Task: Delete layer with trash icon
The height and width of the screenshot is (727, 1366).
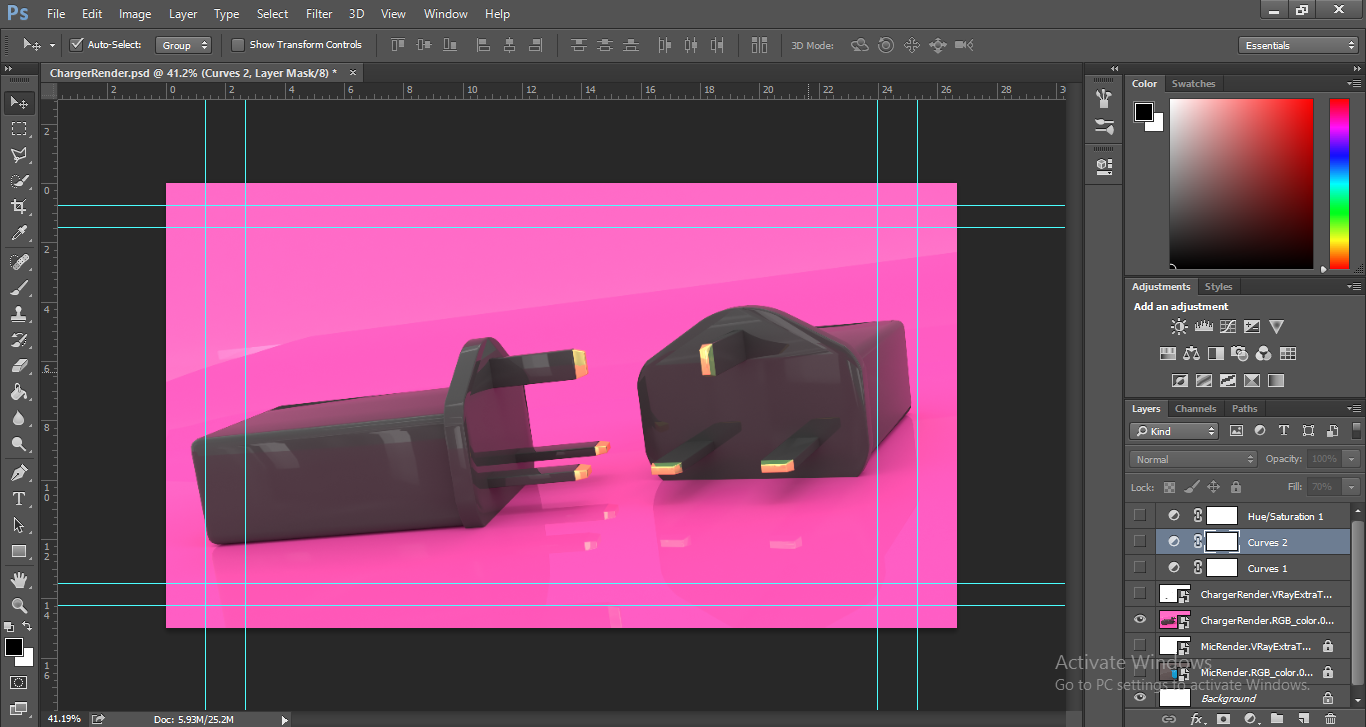Action: pyautogui.click(x=1330, y=719)
